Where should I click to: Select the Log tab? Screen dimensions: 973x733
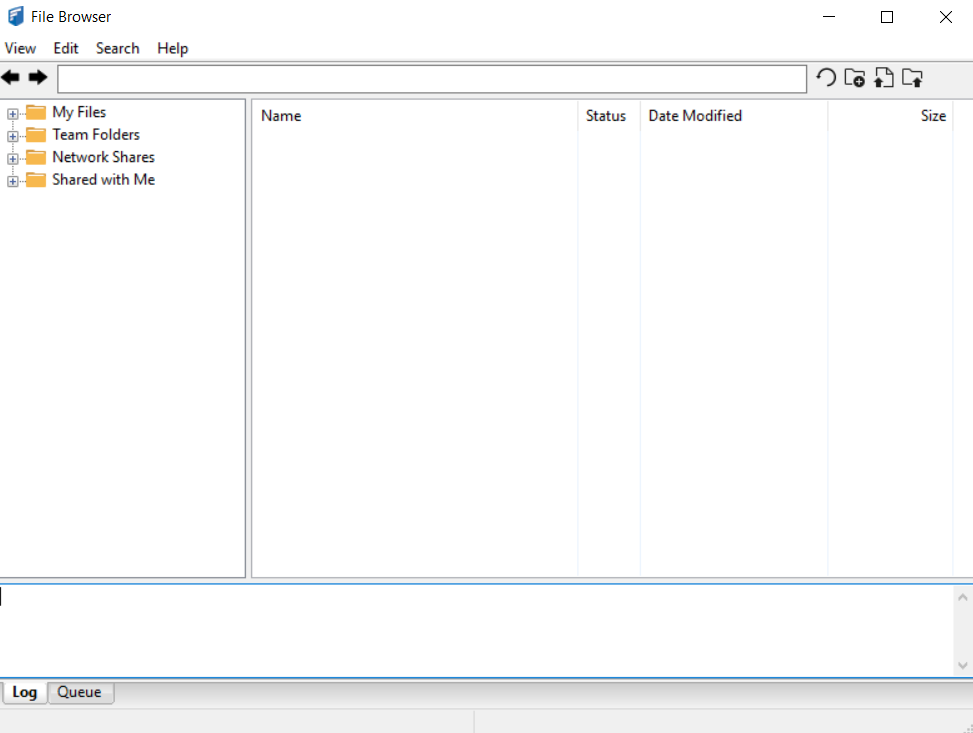point(25,692)
